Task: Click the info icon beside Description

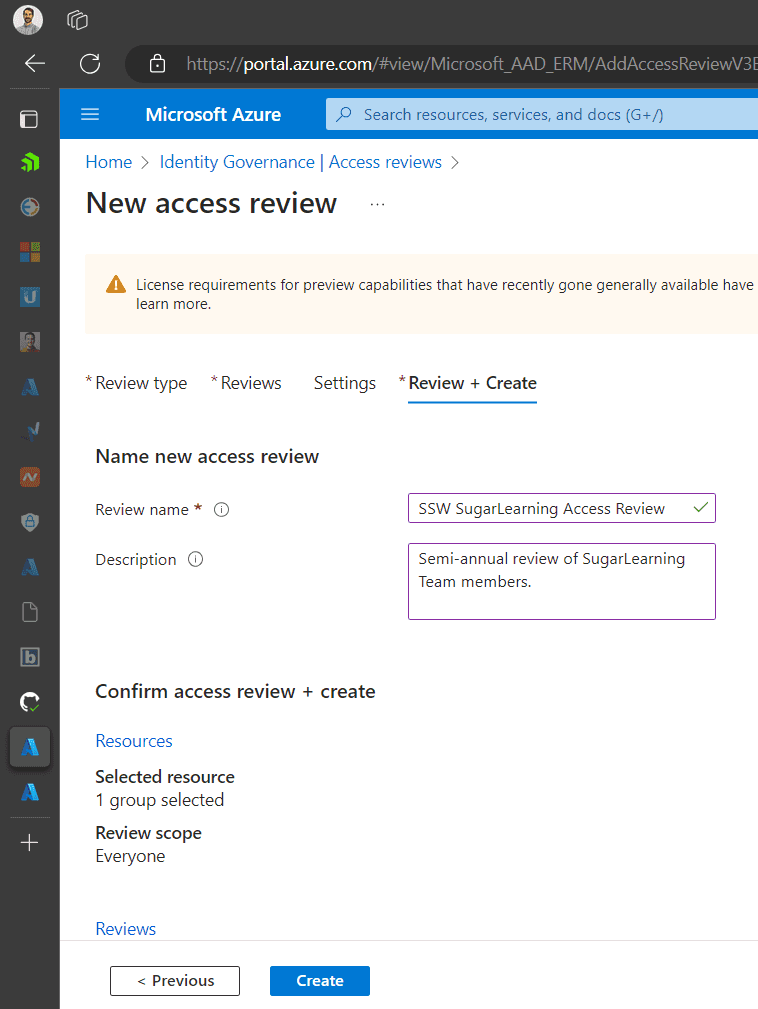Action: (x=196, y=560)
